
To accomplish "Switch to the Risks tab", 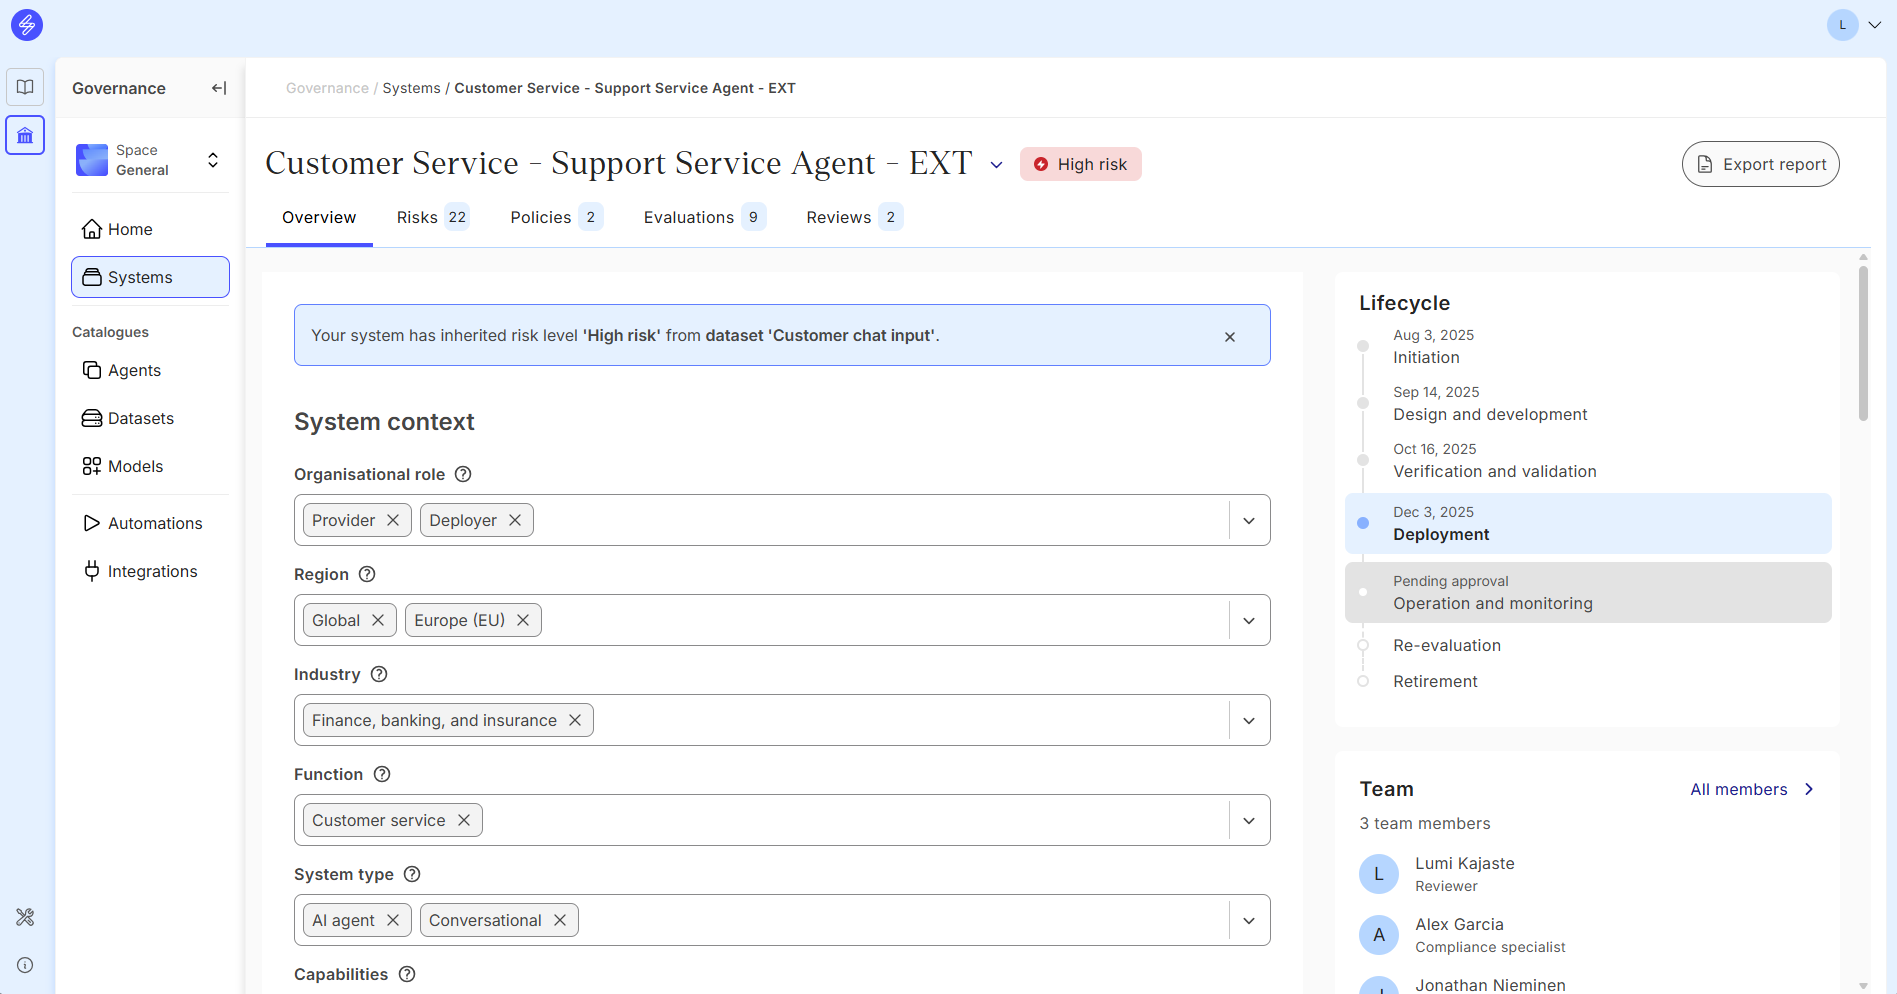I will point(432,217).
